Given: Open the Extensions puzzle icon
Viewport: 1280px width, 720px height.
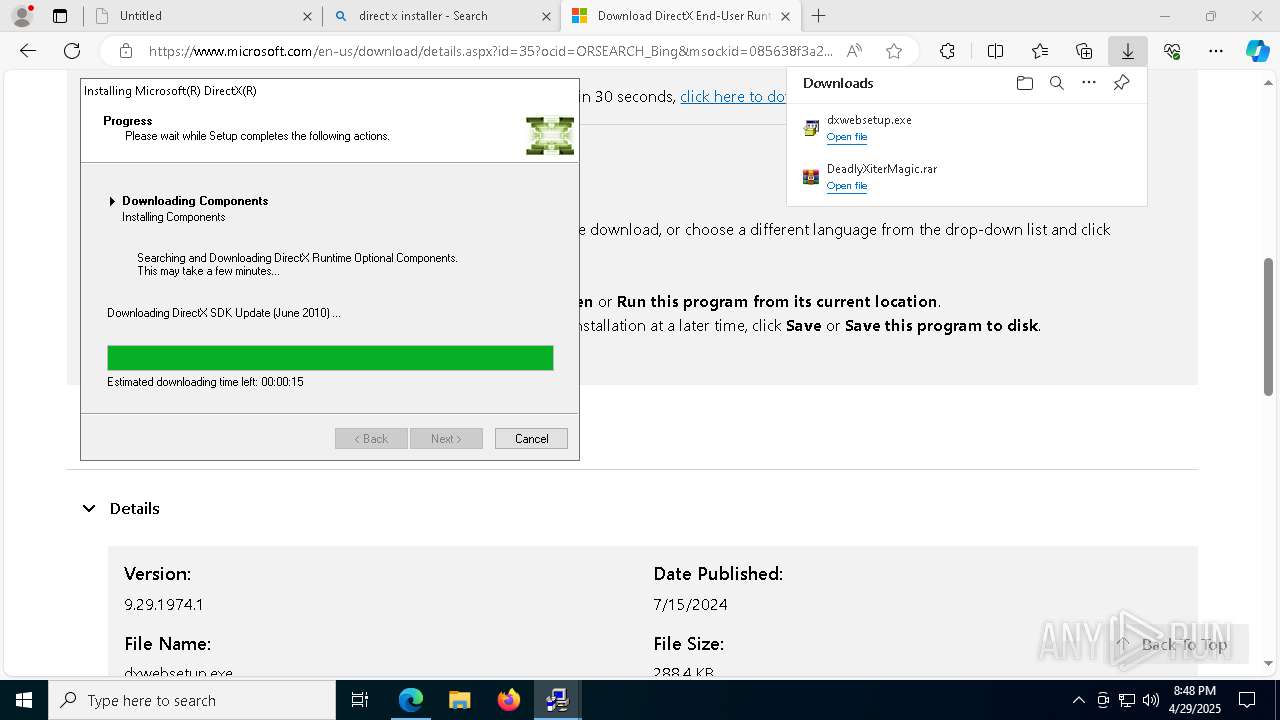Looking at the screenshot, I should click(947, 51).
